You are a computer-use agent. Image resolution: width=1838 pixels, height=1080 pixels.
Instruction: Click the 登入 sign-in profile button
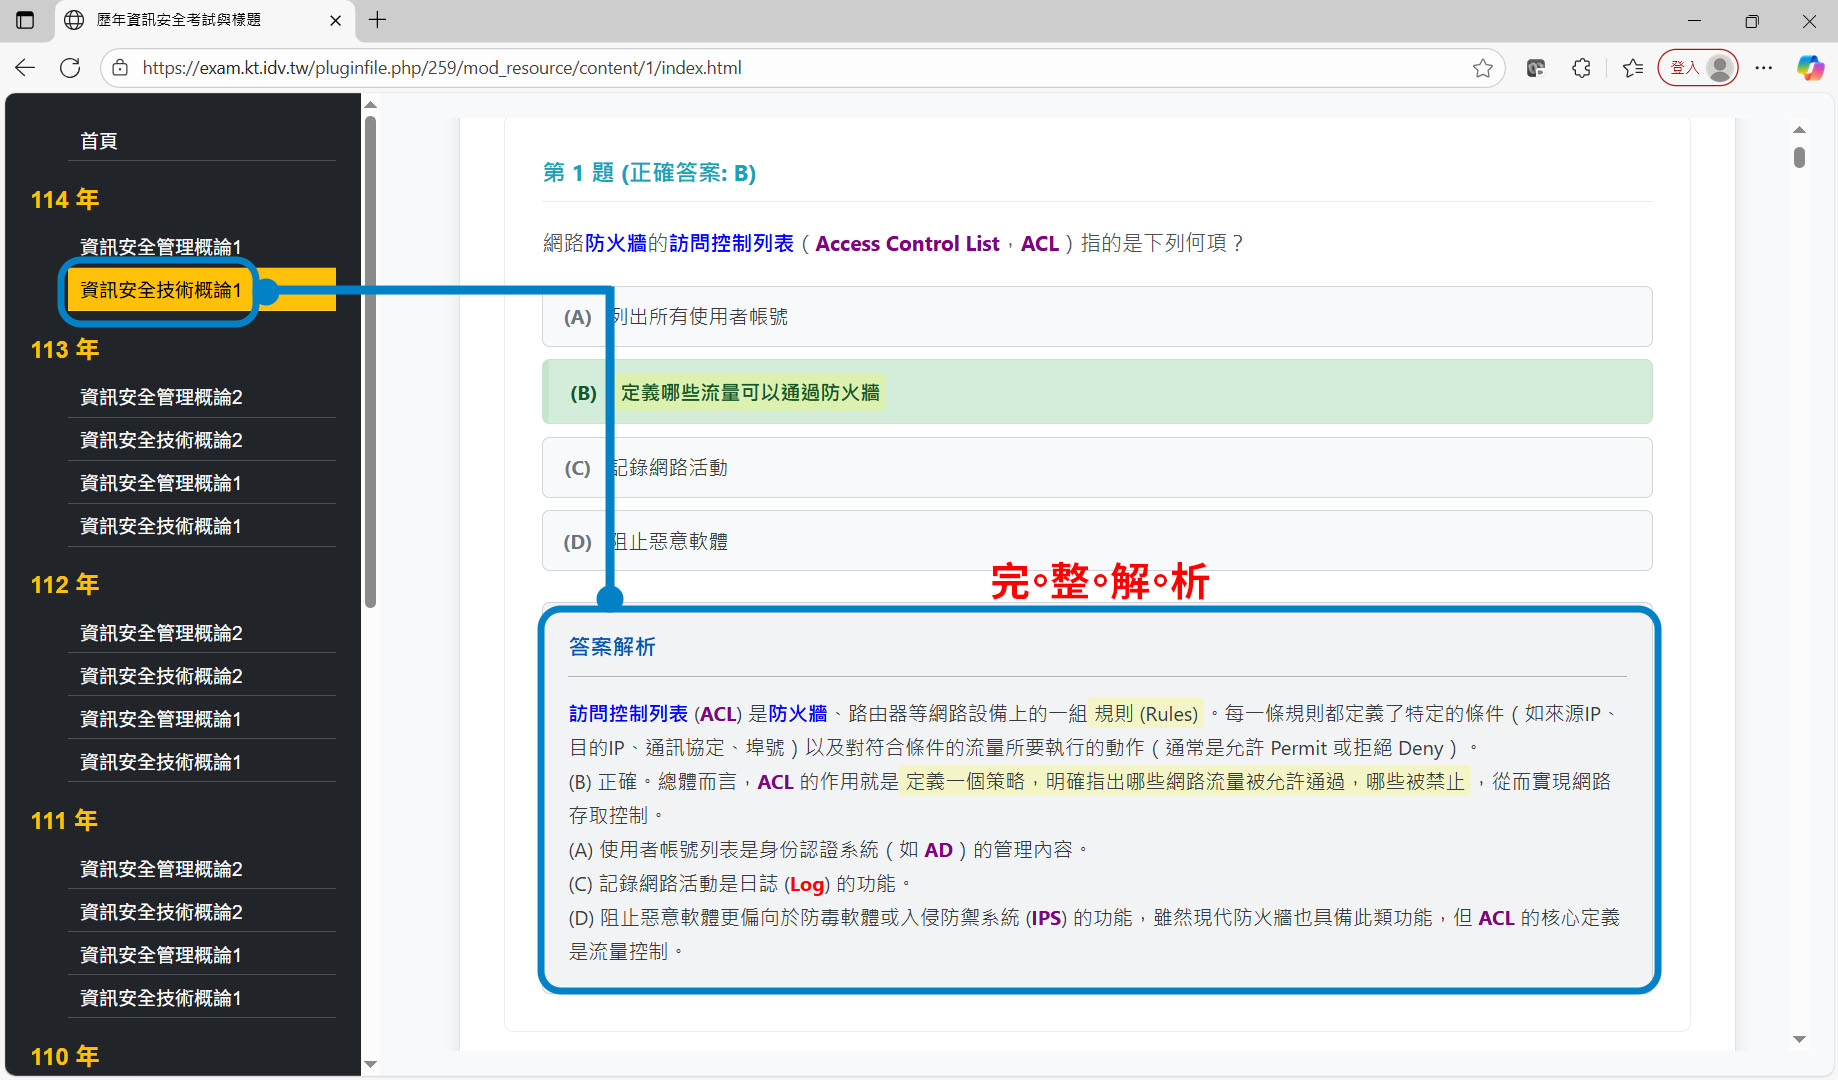(1697, 68)
